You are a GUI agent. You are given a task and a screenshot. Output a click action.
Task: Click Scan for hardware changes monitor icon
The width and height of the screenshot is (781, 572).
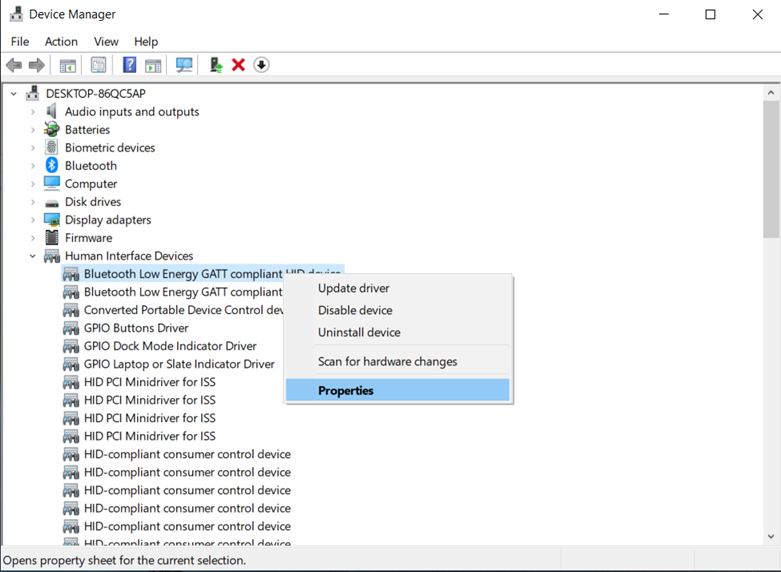(x=184, y=65)
